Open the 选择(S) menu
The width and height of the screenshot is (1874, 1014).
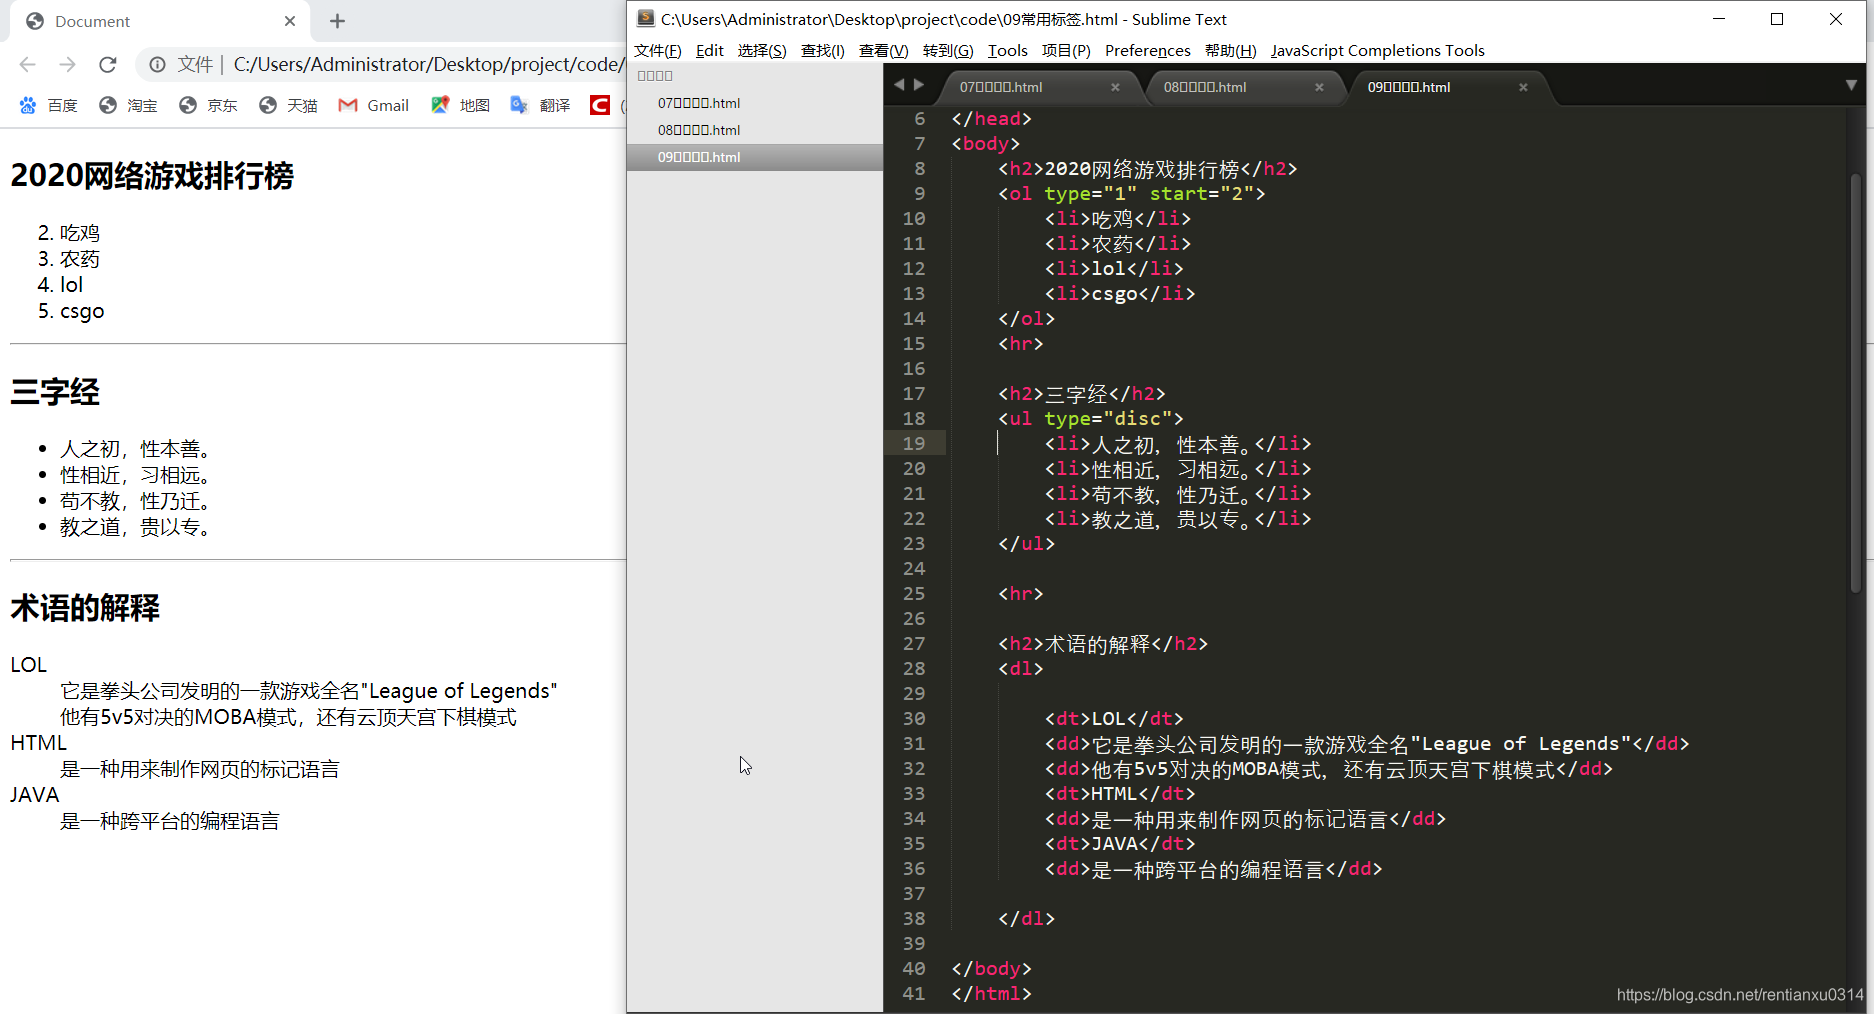[x=762, y=51]
